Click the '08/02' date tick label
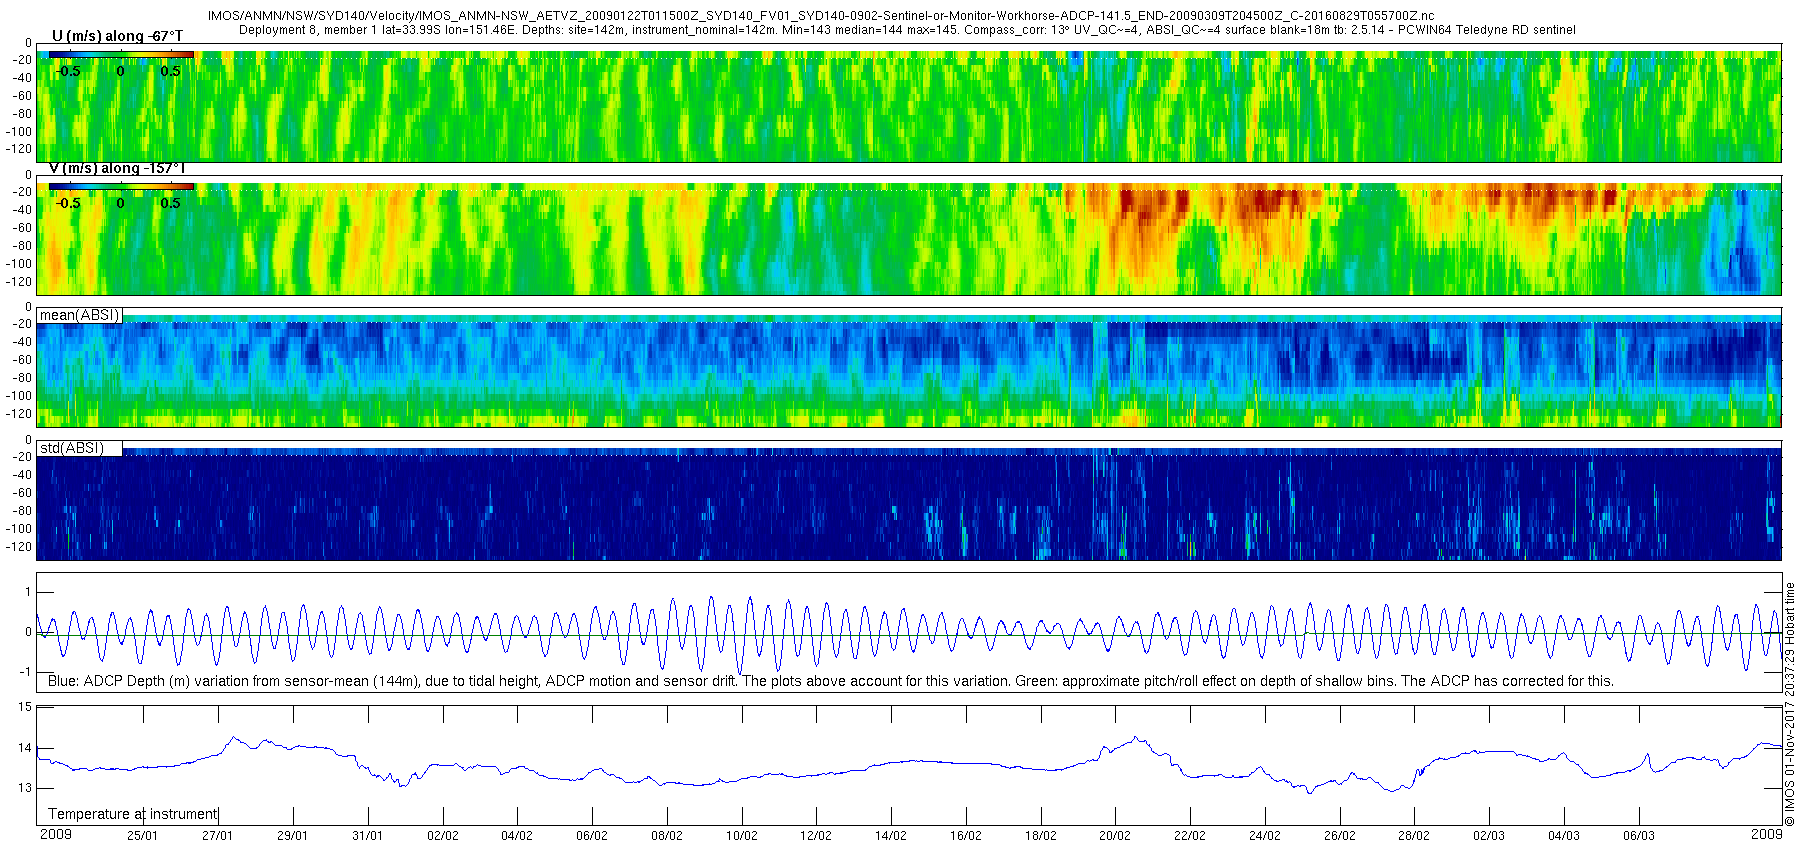This screenshot has width=1800, height=850. point(667,836)
